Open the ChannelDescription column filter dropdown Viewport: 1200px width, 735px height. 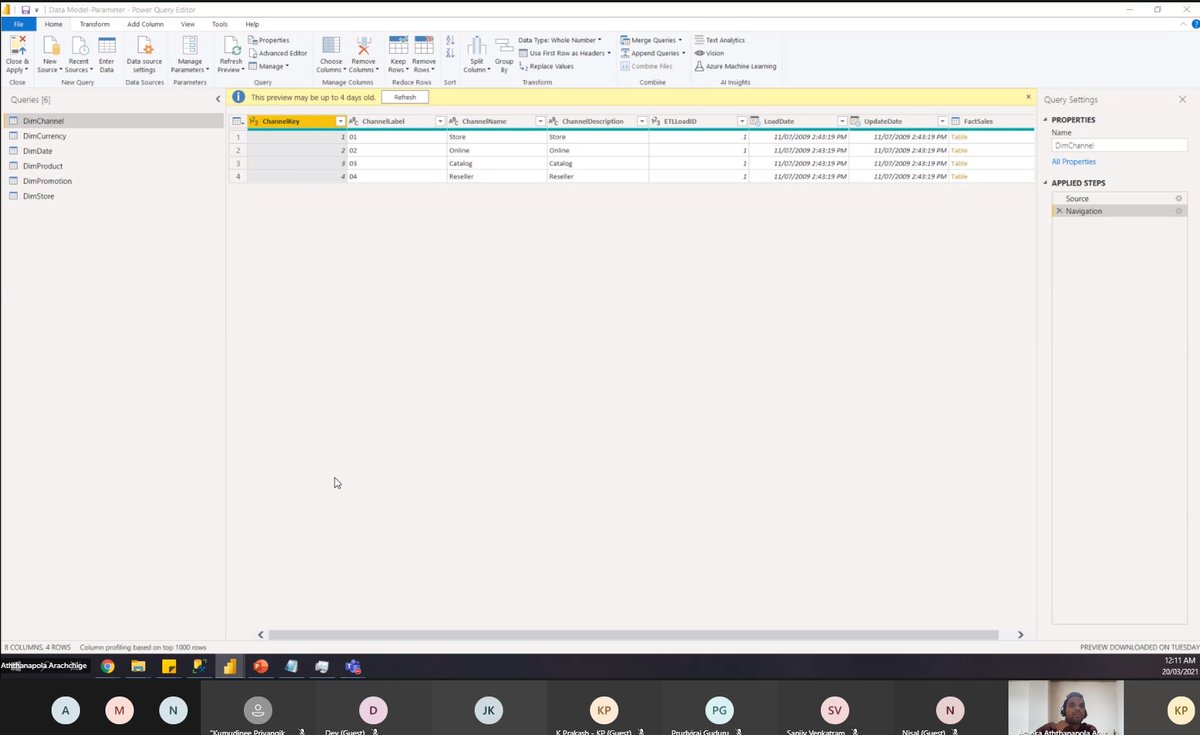(641, 121)
